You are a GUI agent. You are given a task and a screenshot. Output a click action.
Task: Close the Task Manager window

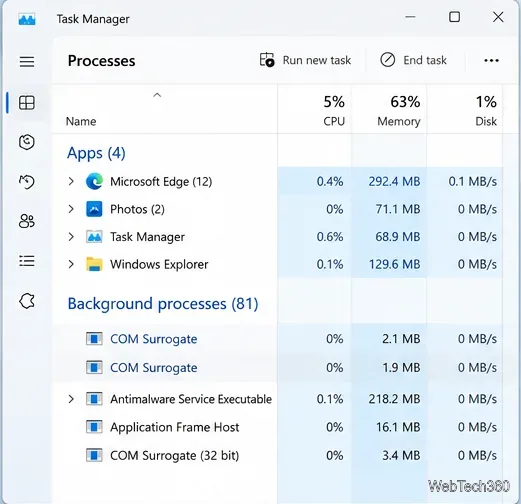[x=498, y=17]
